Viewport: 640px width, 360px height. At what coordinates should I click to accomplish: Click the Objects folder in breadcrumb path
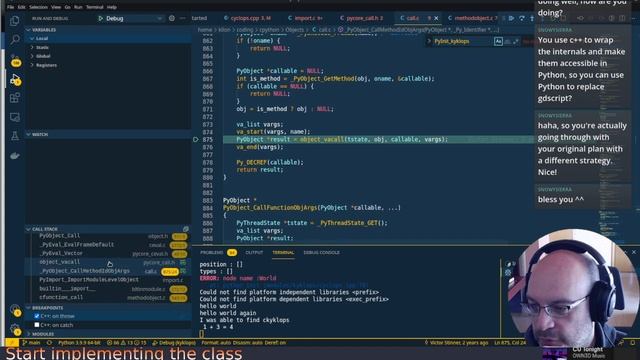tap(294, 30)
